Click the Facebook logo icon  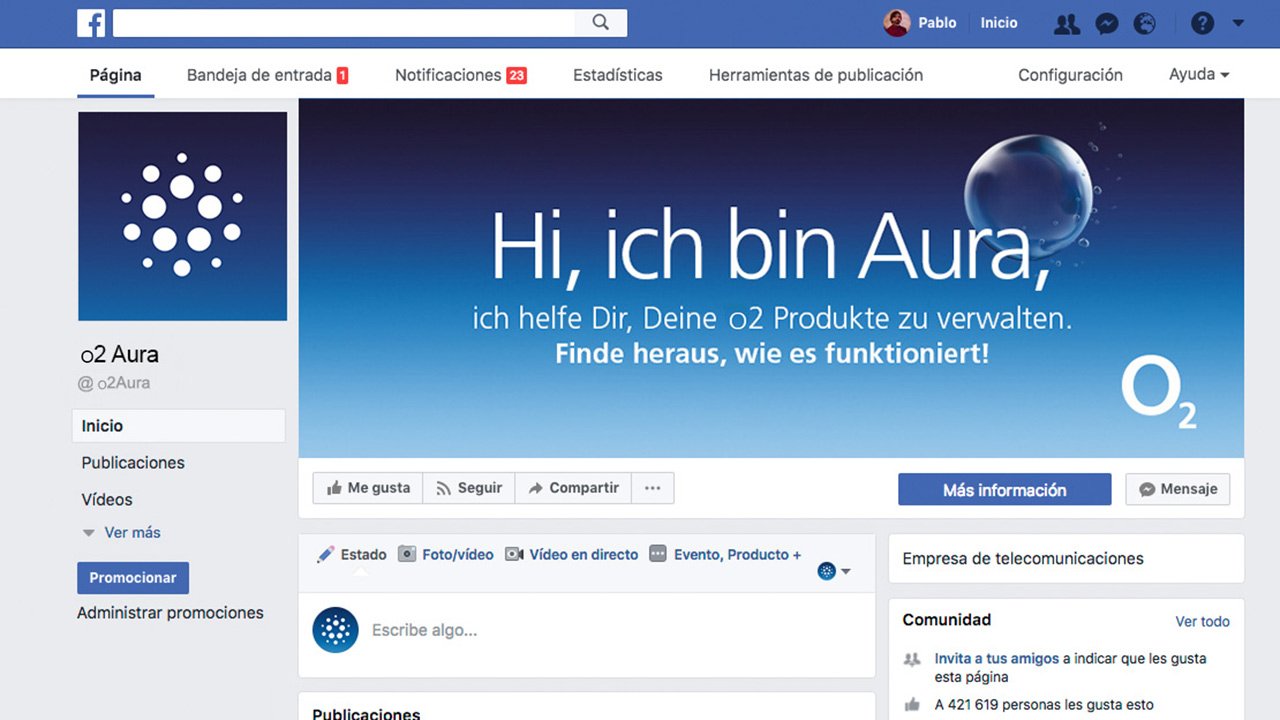(x=91, y=22)
